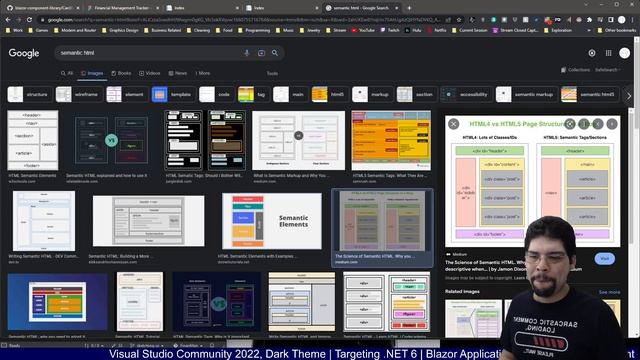This screenshot has height=360, width=640.
Task: Open a new browser tab
Action: (409, 8)
